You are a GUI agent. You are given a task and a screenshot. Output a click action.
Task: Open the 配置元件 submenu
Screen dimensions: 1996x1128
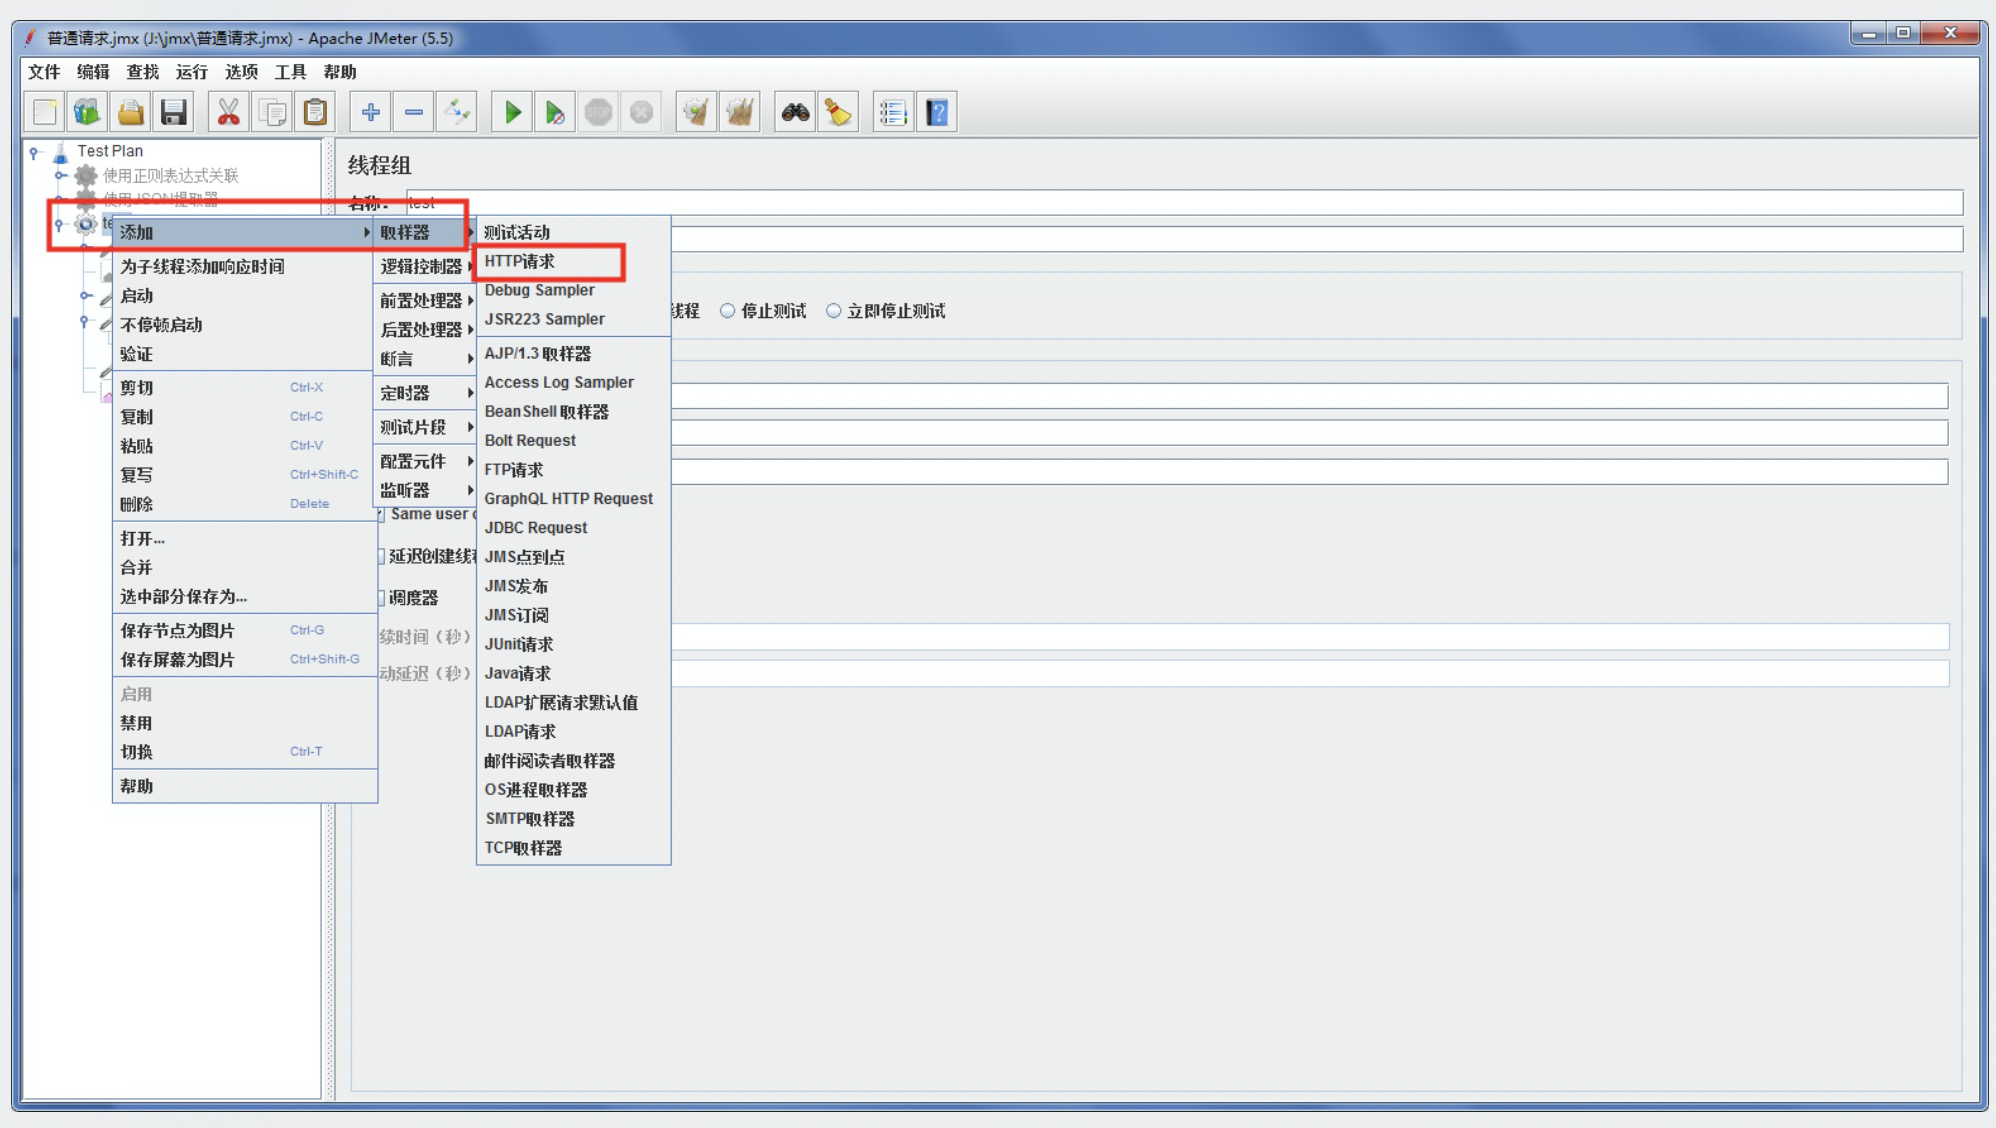(x=425, y=462)
